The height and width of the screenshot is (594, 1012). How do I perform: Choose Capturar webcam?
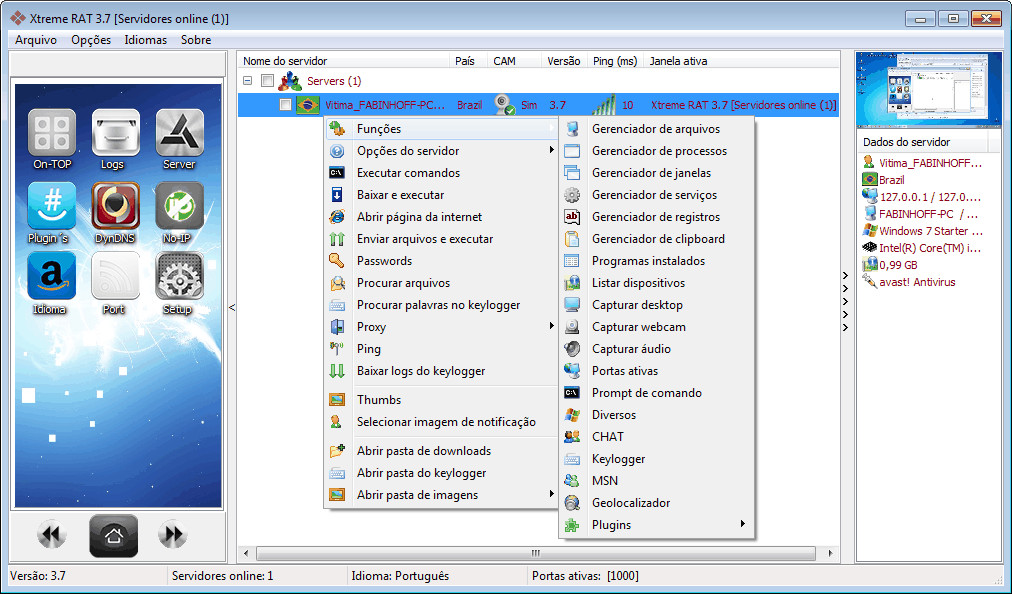click(x=656, y=327)
